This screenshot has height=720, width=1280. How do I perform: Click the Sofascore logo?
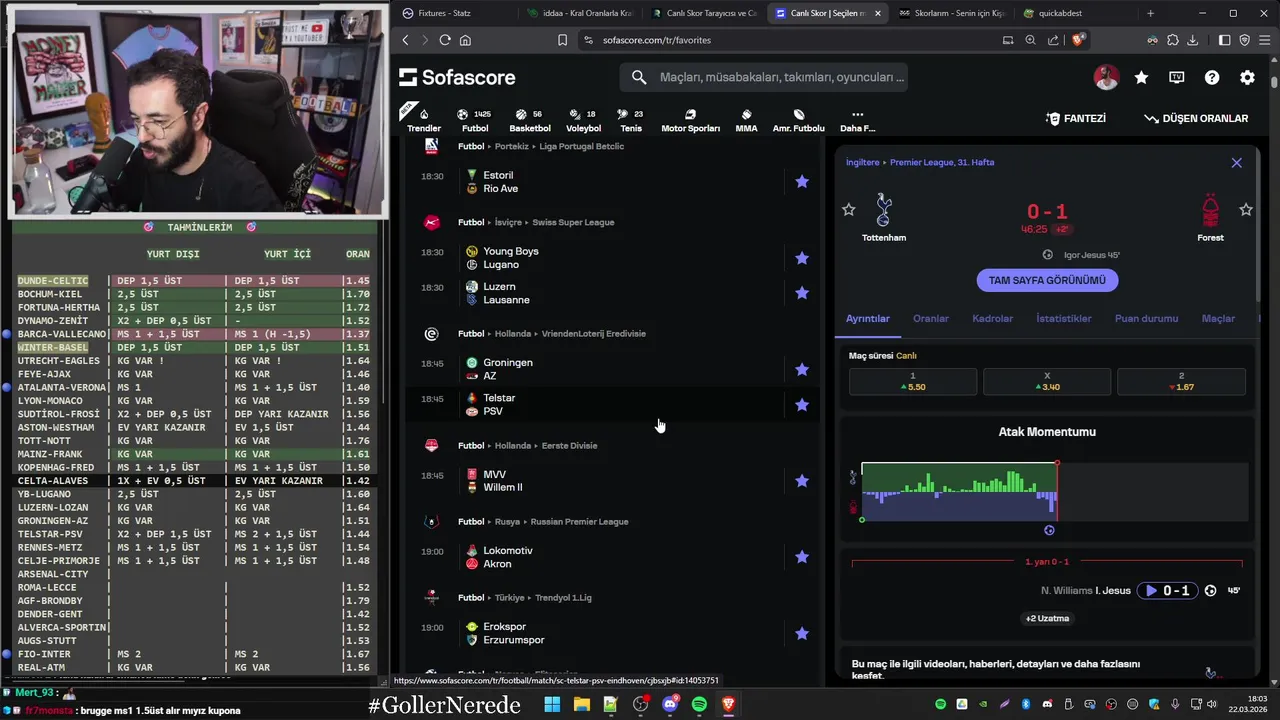click(457, 77)
